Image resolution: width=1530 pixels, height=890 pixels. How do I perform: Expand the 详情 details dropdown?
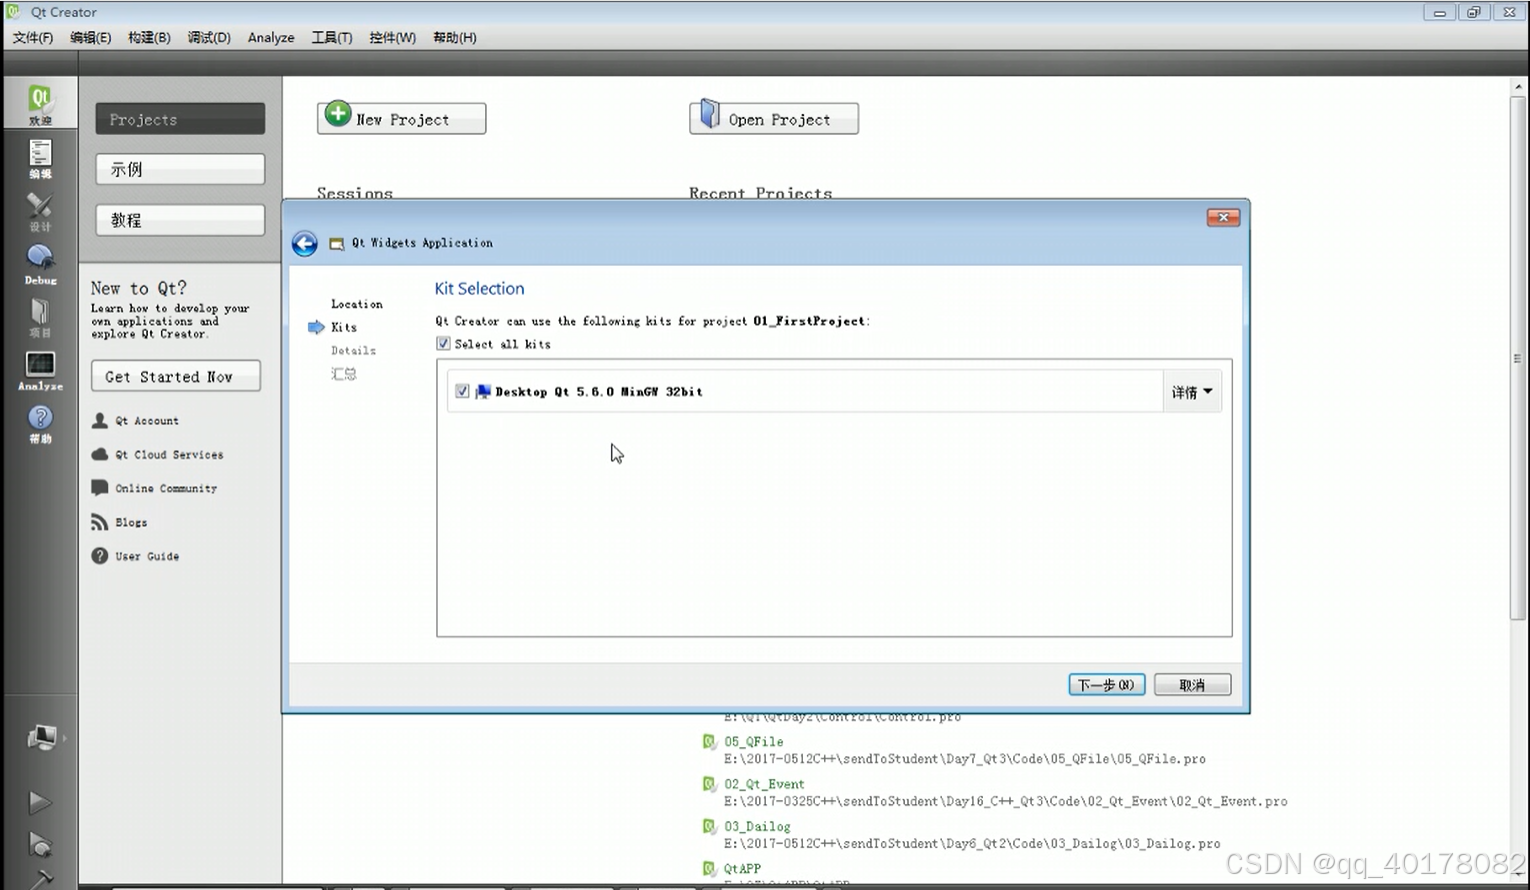(x=1192, y=392)
